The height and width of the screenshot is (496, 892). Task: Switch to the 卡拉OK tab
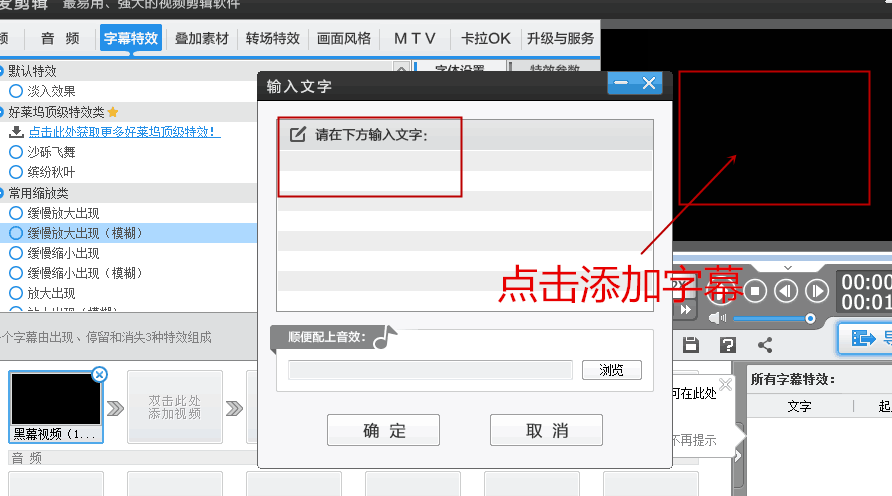(x=485, y=38)
